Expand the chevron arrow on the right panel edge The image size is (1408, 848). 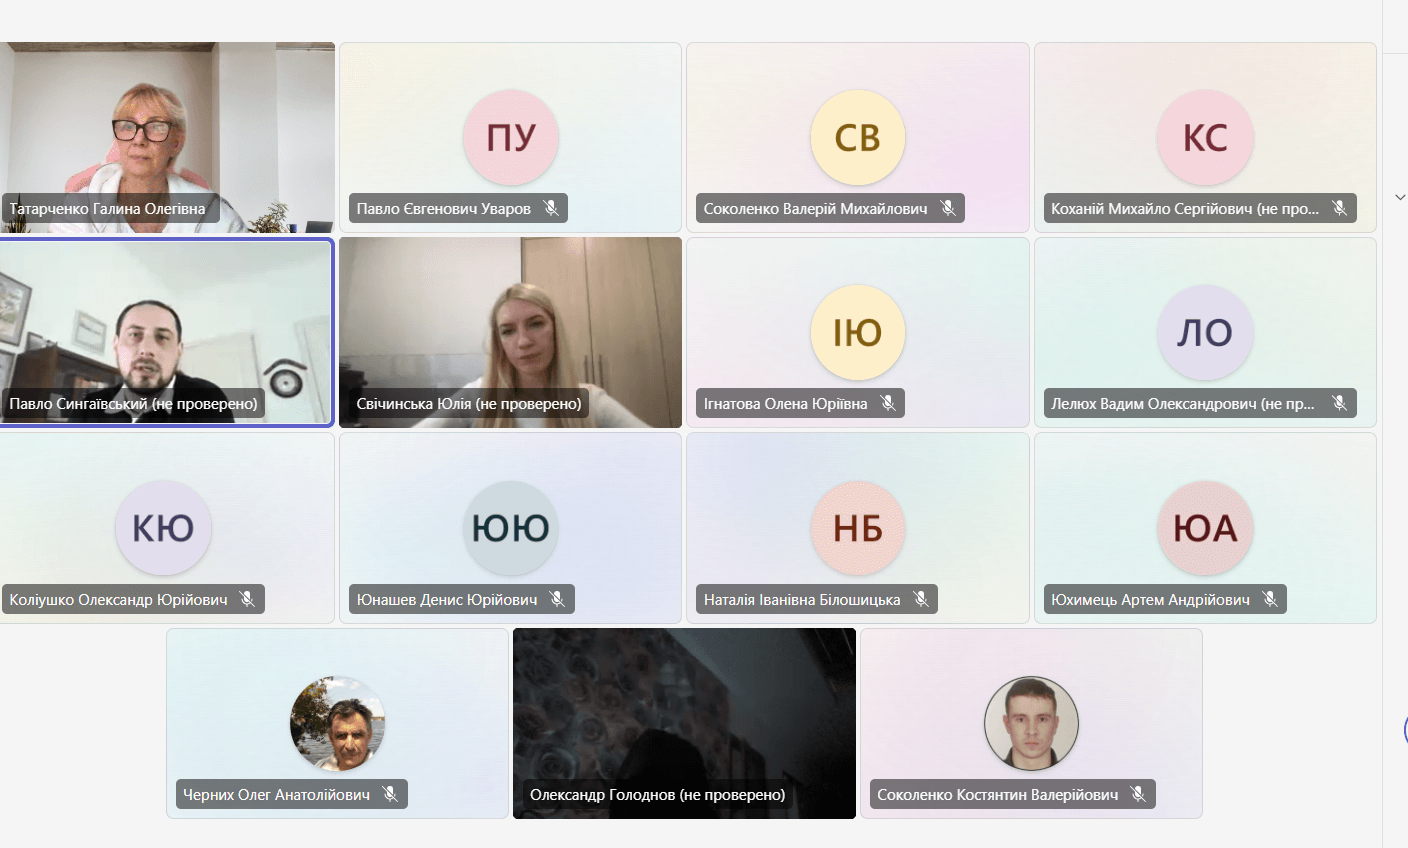pos(1399,197)
